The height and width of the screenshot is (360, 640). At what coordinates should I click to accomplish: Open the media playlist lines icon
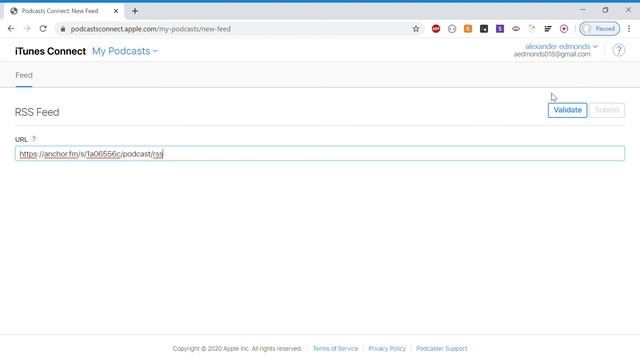[x=548, y=29]
